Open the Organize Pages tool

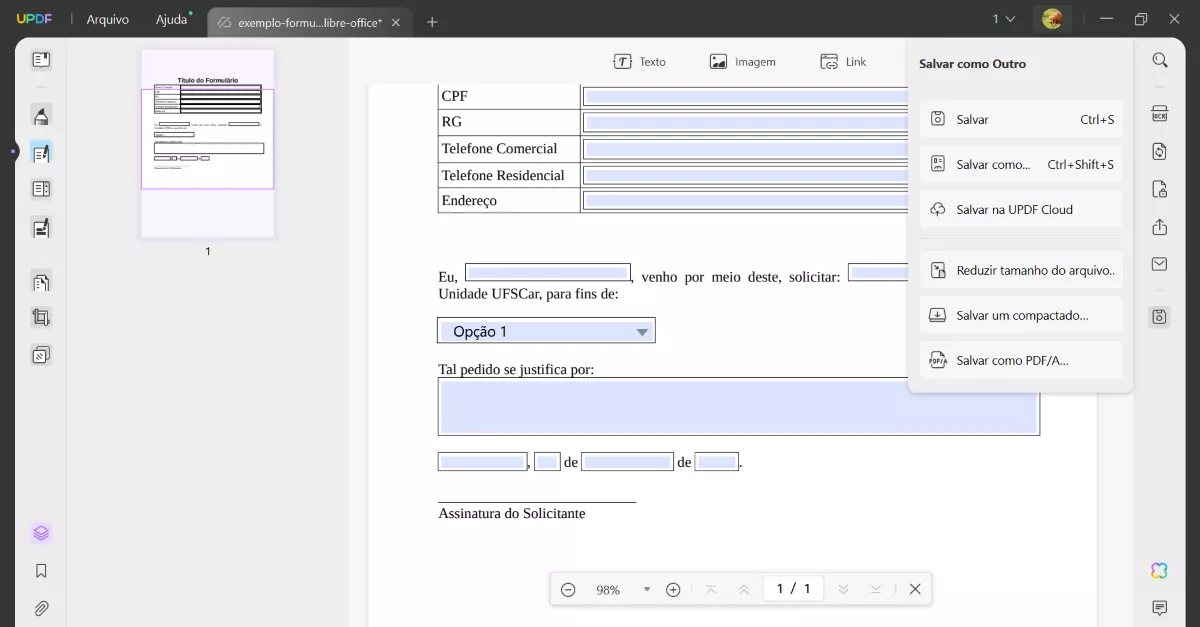tap(40, 281)
